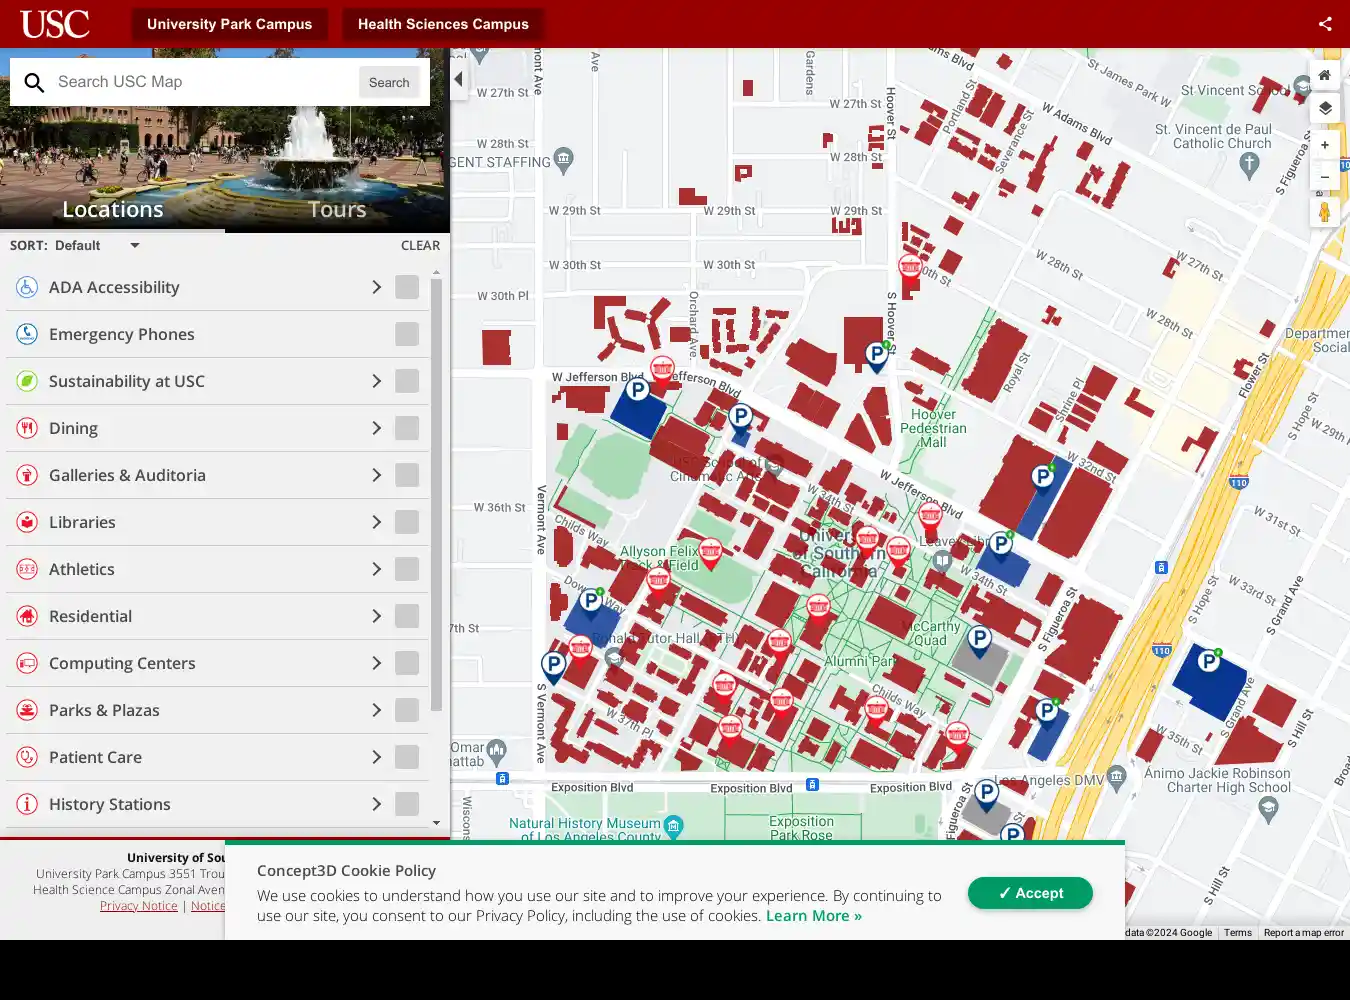Toggle the Athletics checkbox
Screen dimensions: 1350x1000
(x=407, y=569)
